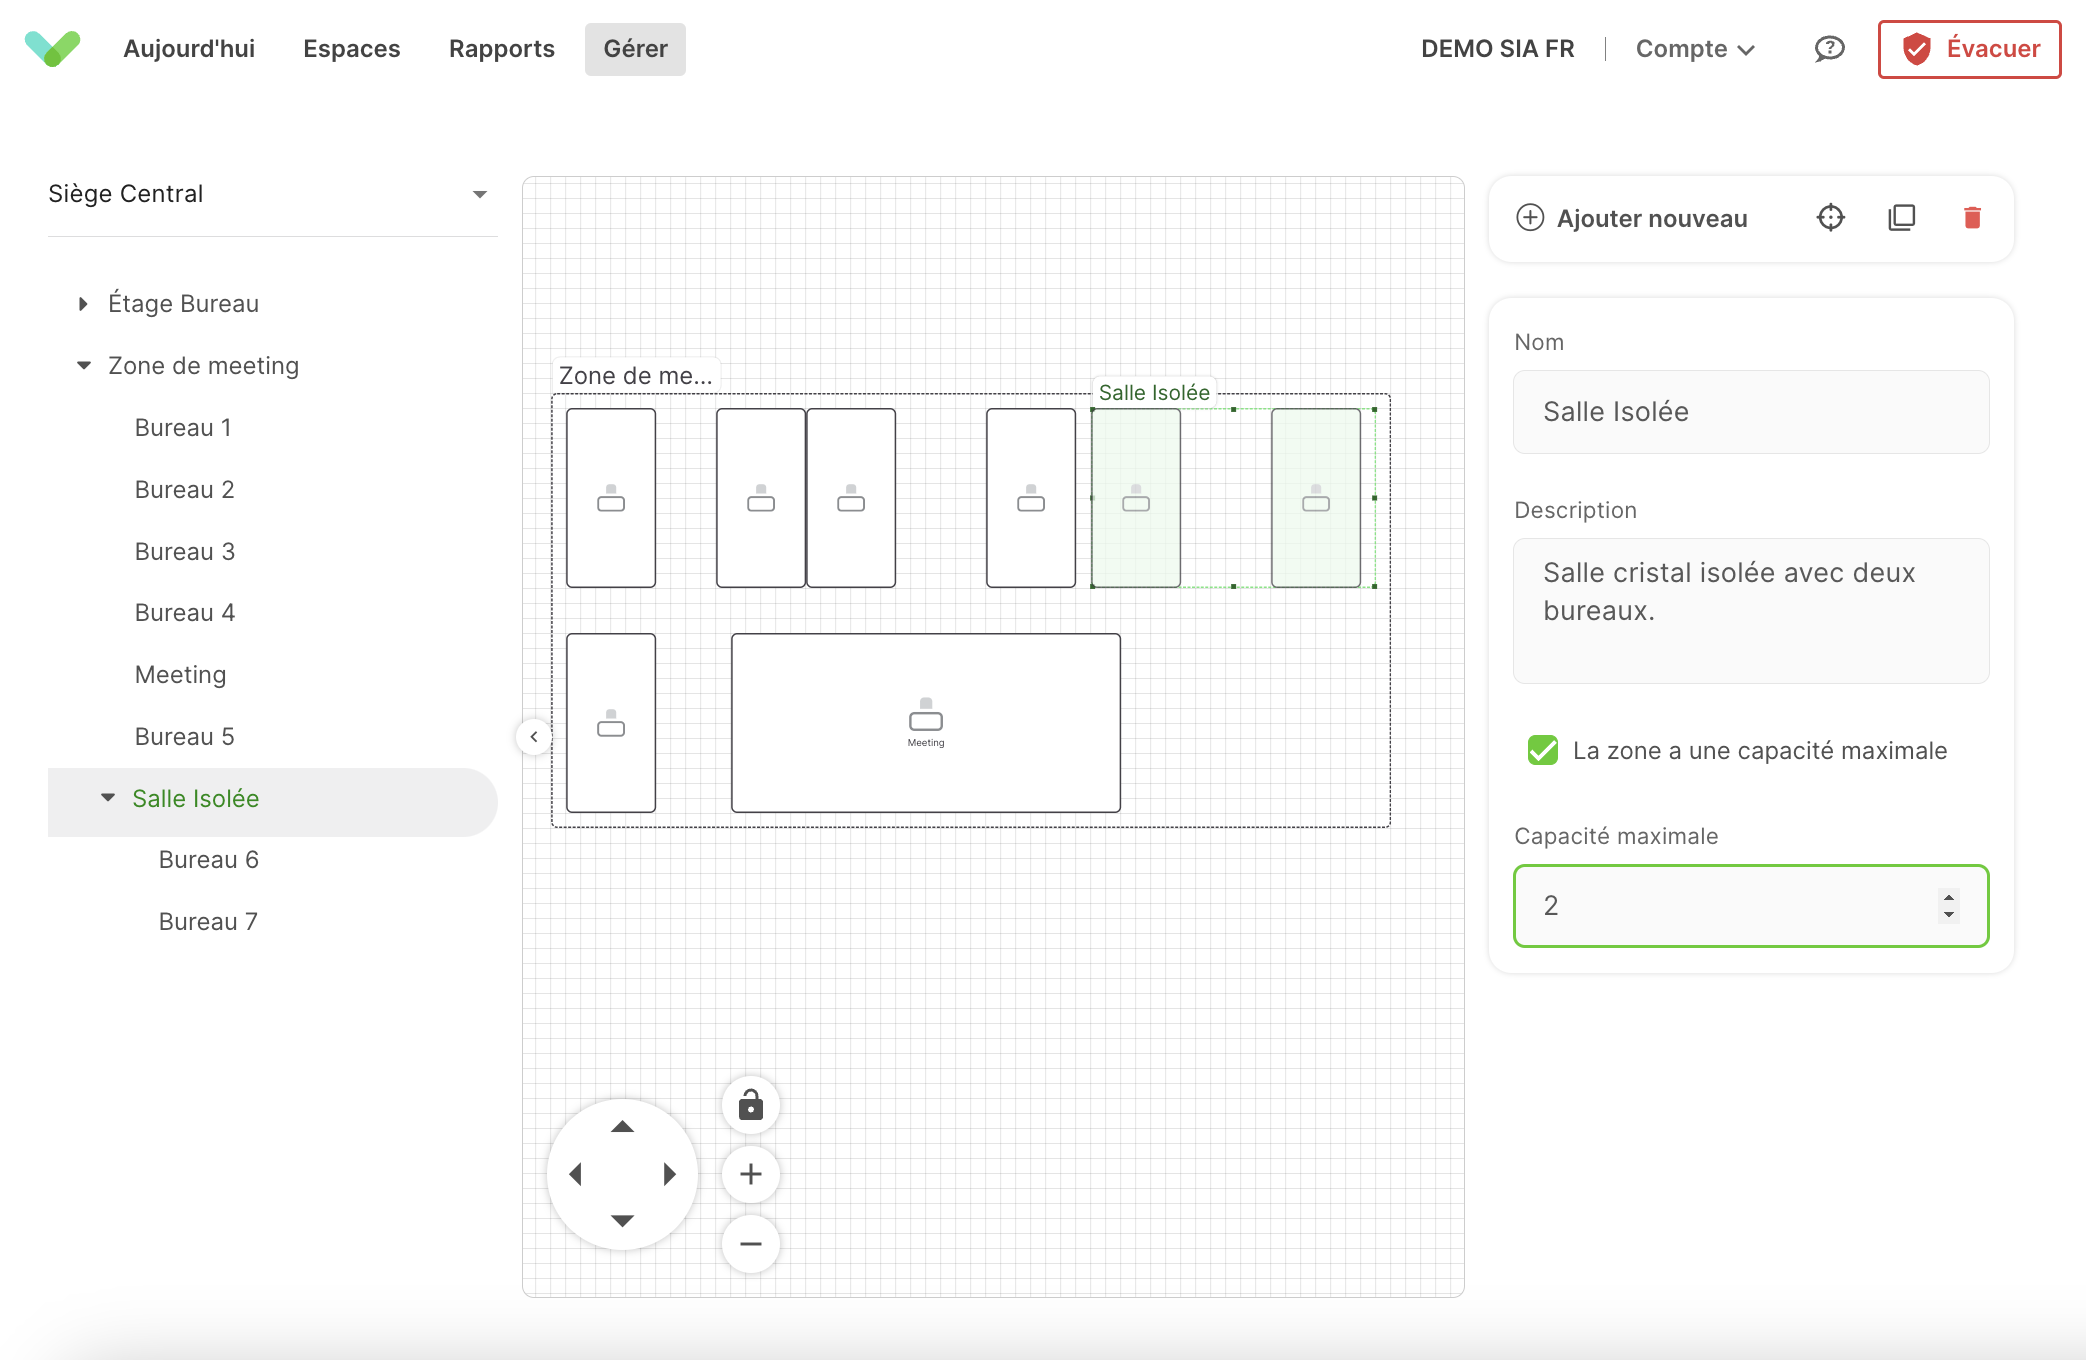Duplicate the selected zone with the copy icon
Screen dimensions: 2086x1360
[x=1901, y=218]
